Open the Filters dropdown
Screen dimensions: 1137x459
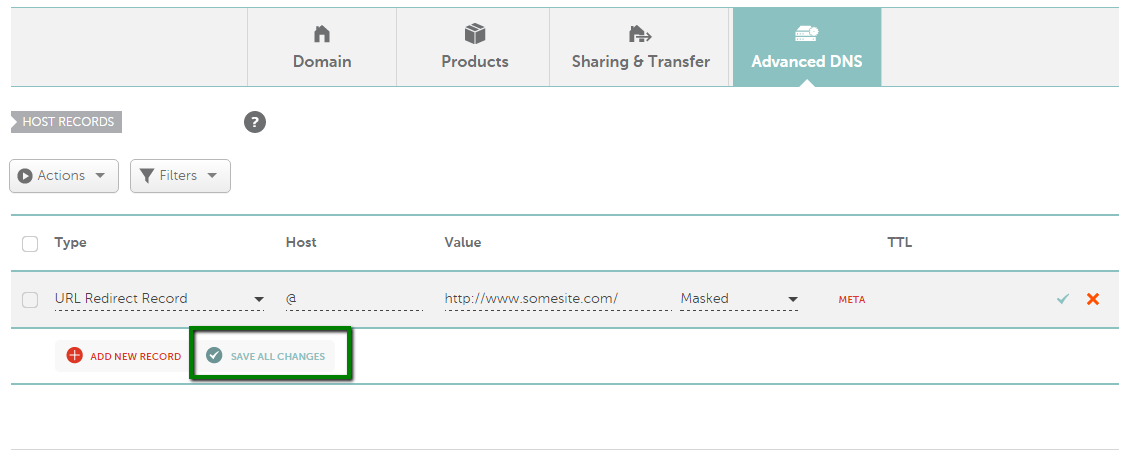click(x=181, y=176)
